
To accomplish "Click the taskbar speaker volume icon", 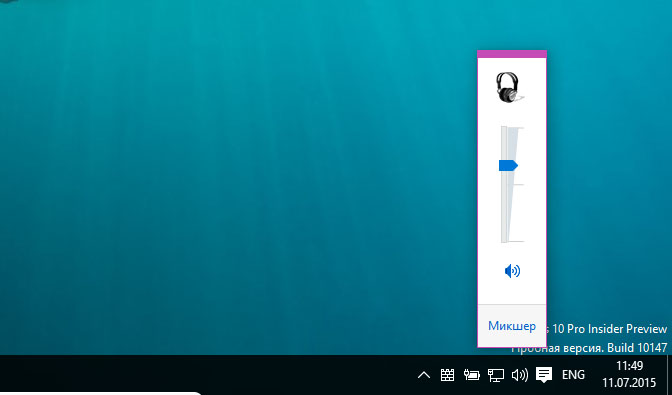I will coord(520,375).
